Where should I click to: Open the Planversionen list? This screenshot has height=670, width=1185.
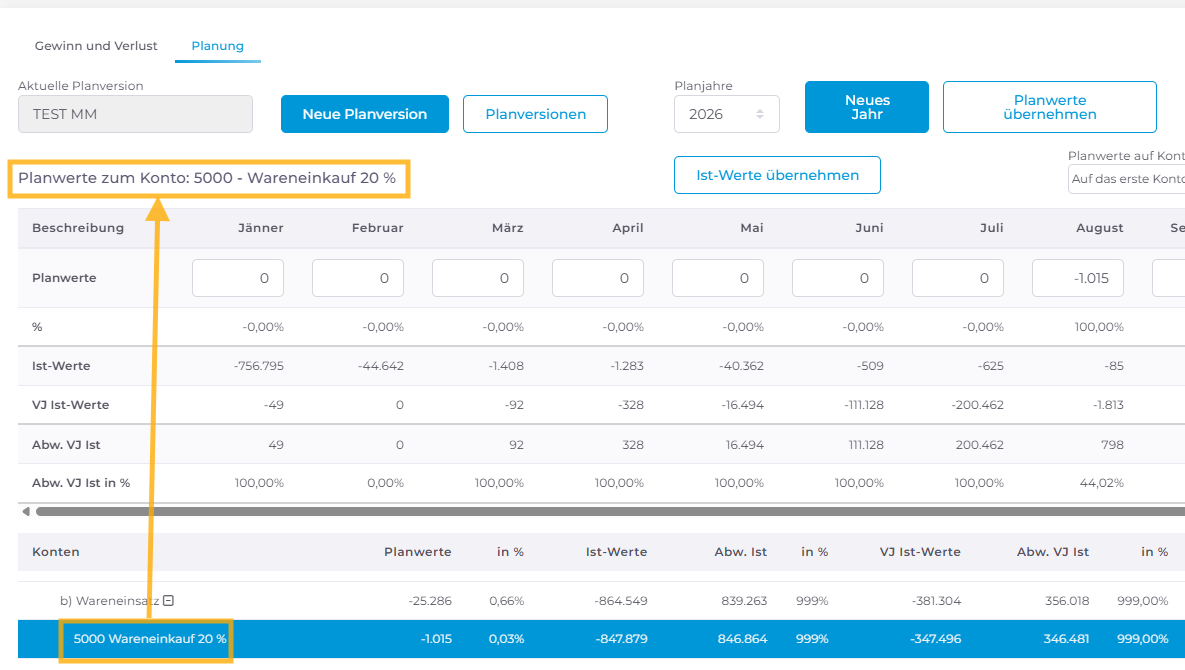click(535, 114)
